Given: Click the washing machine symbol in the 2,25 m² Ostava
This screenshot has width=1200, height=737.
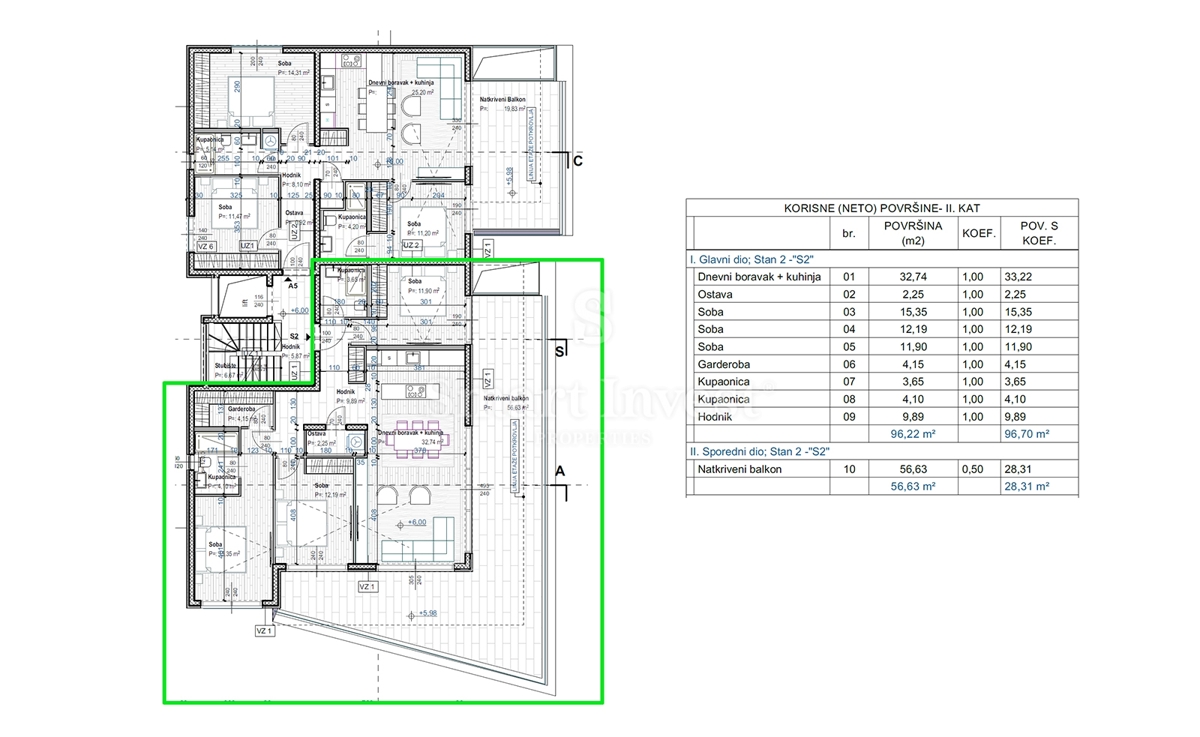Looking at the screenshot, I should [357, 440].
